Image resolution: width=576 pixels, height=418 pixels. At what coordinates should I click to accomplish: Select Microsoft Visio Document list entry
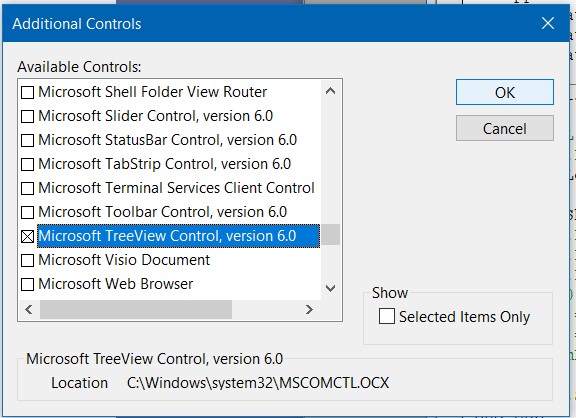pyautogui.click(x=124, y=260)
